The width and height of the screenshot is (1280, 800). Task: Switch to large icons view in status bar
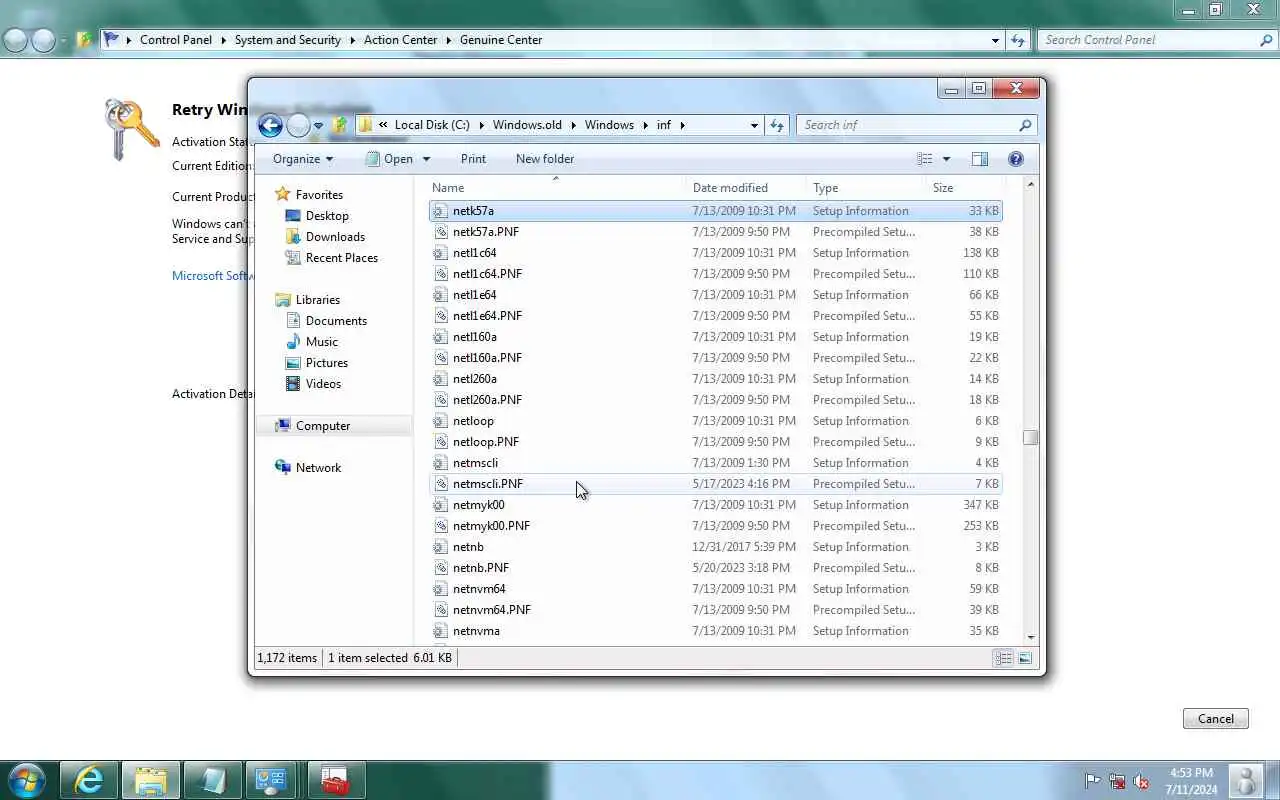tap(1025, 658)
